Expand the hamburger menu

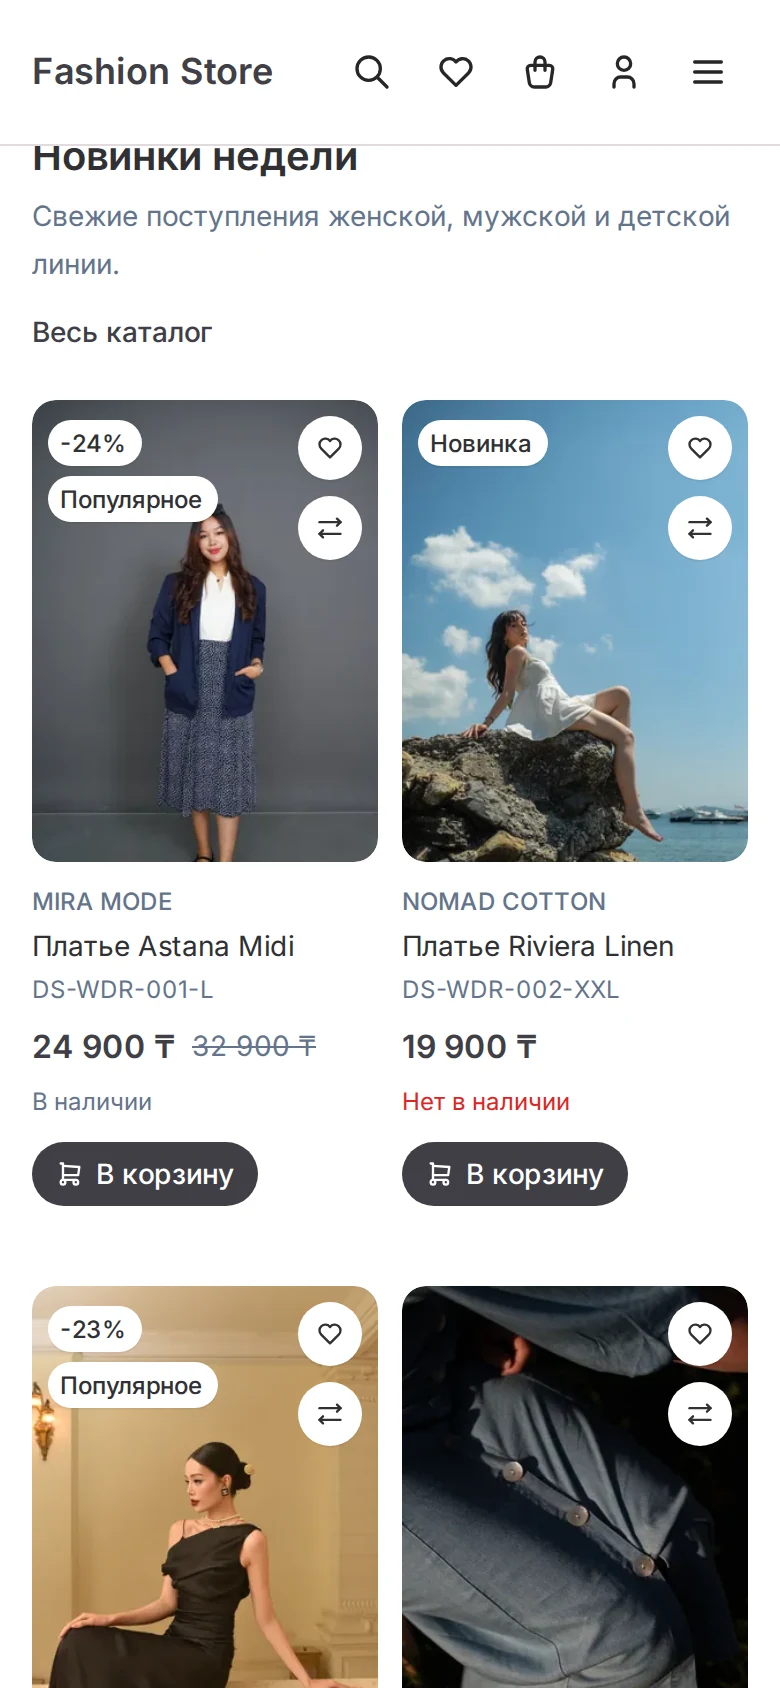(708, 72)
